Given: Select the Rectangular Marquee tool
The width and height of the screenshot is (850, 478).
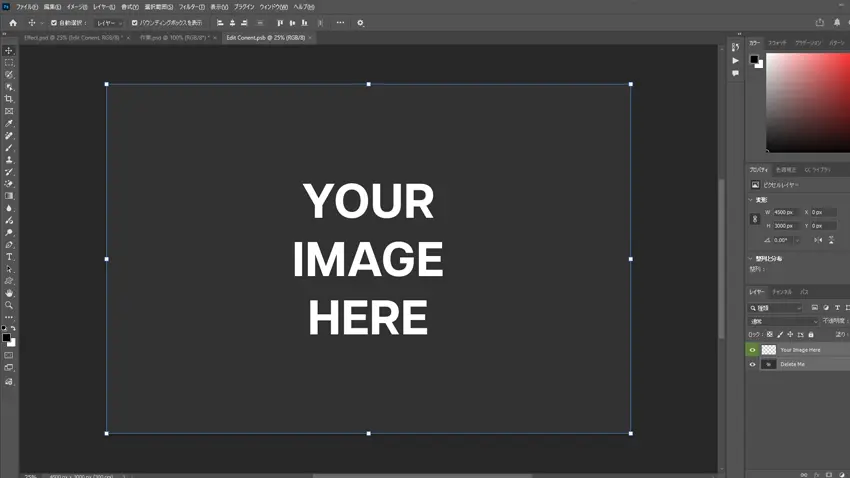Looking at the screenshot, I should coord(9,63).
